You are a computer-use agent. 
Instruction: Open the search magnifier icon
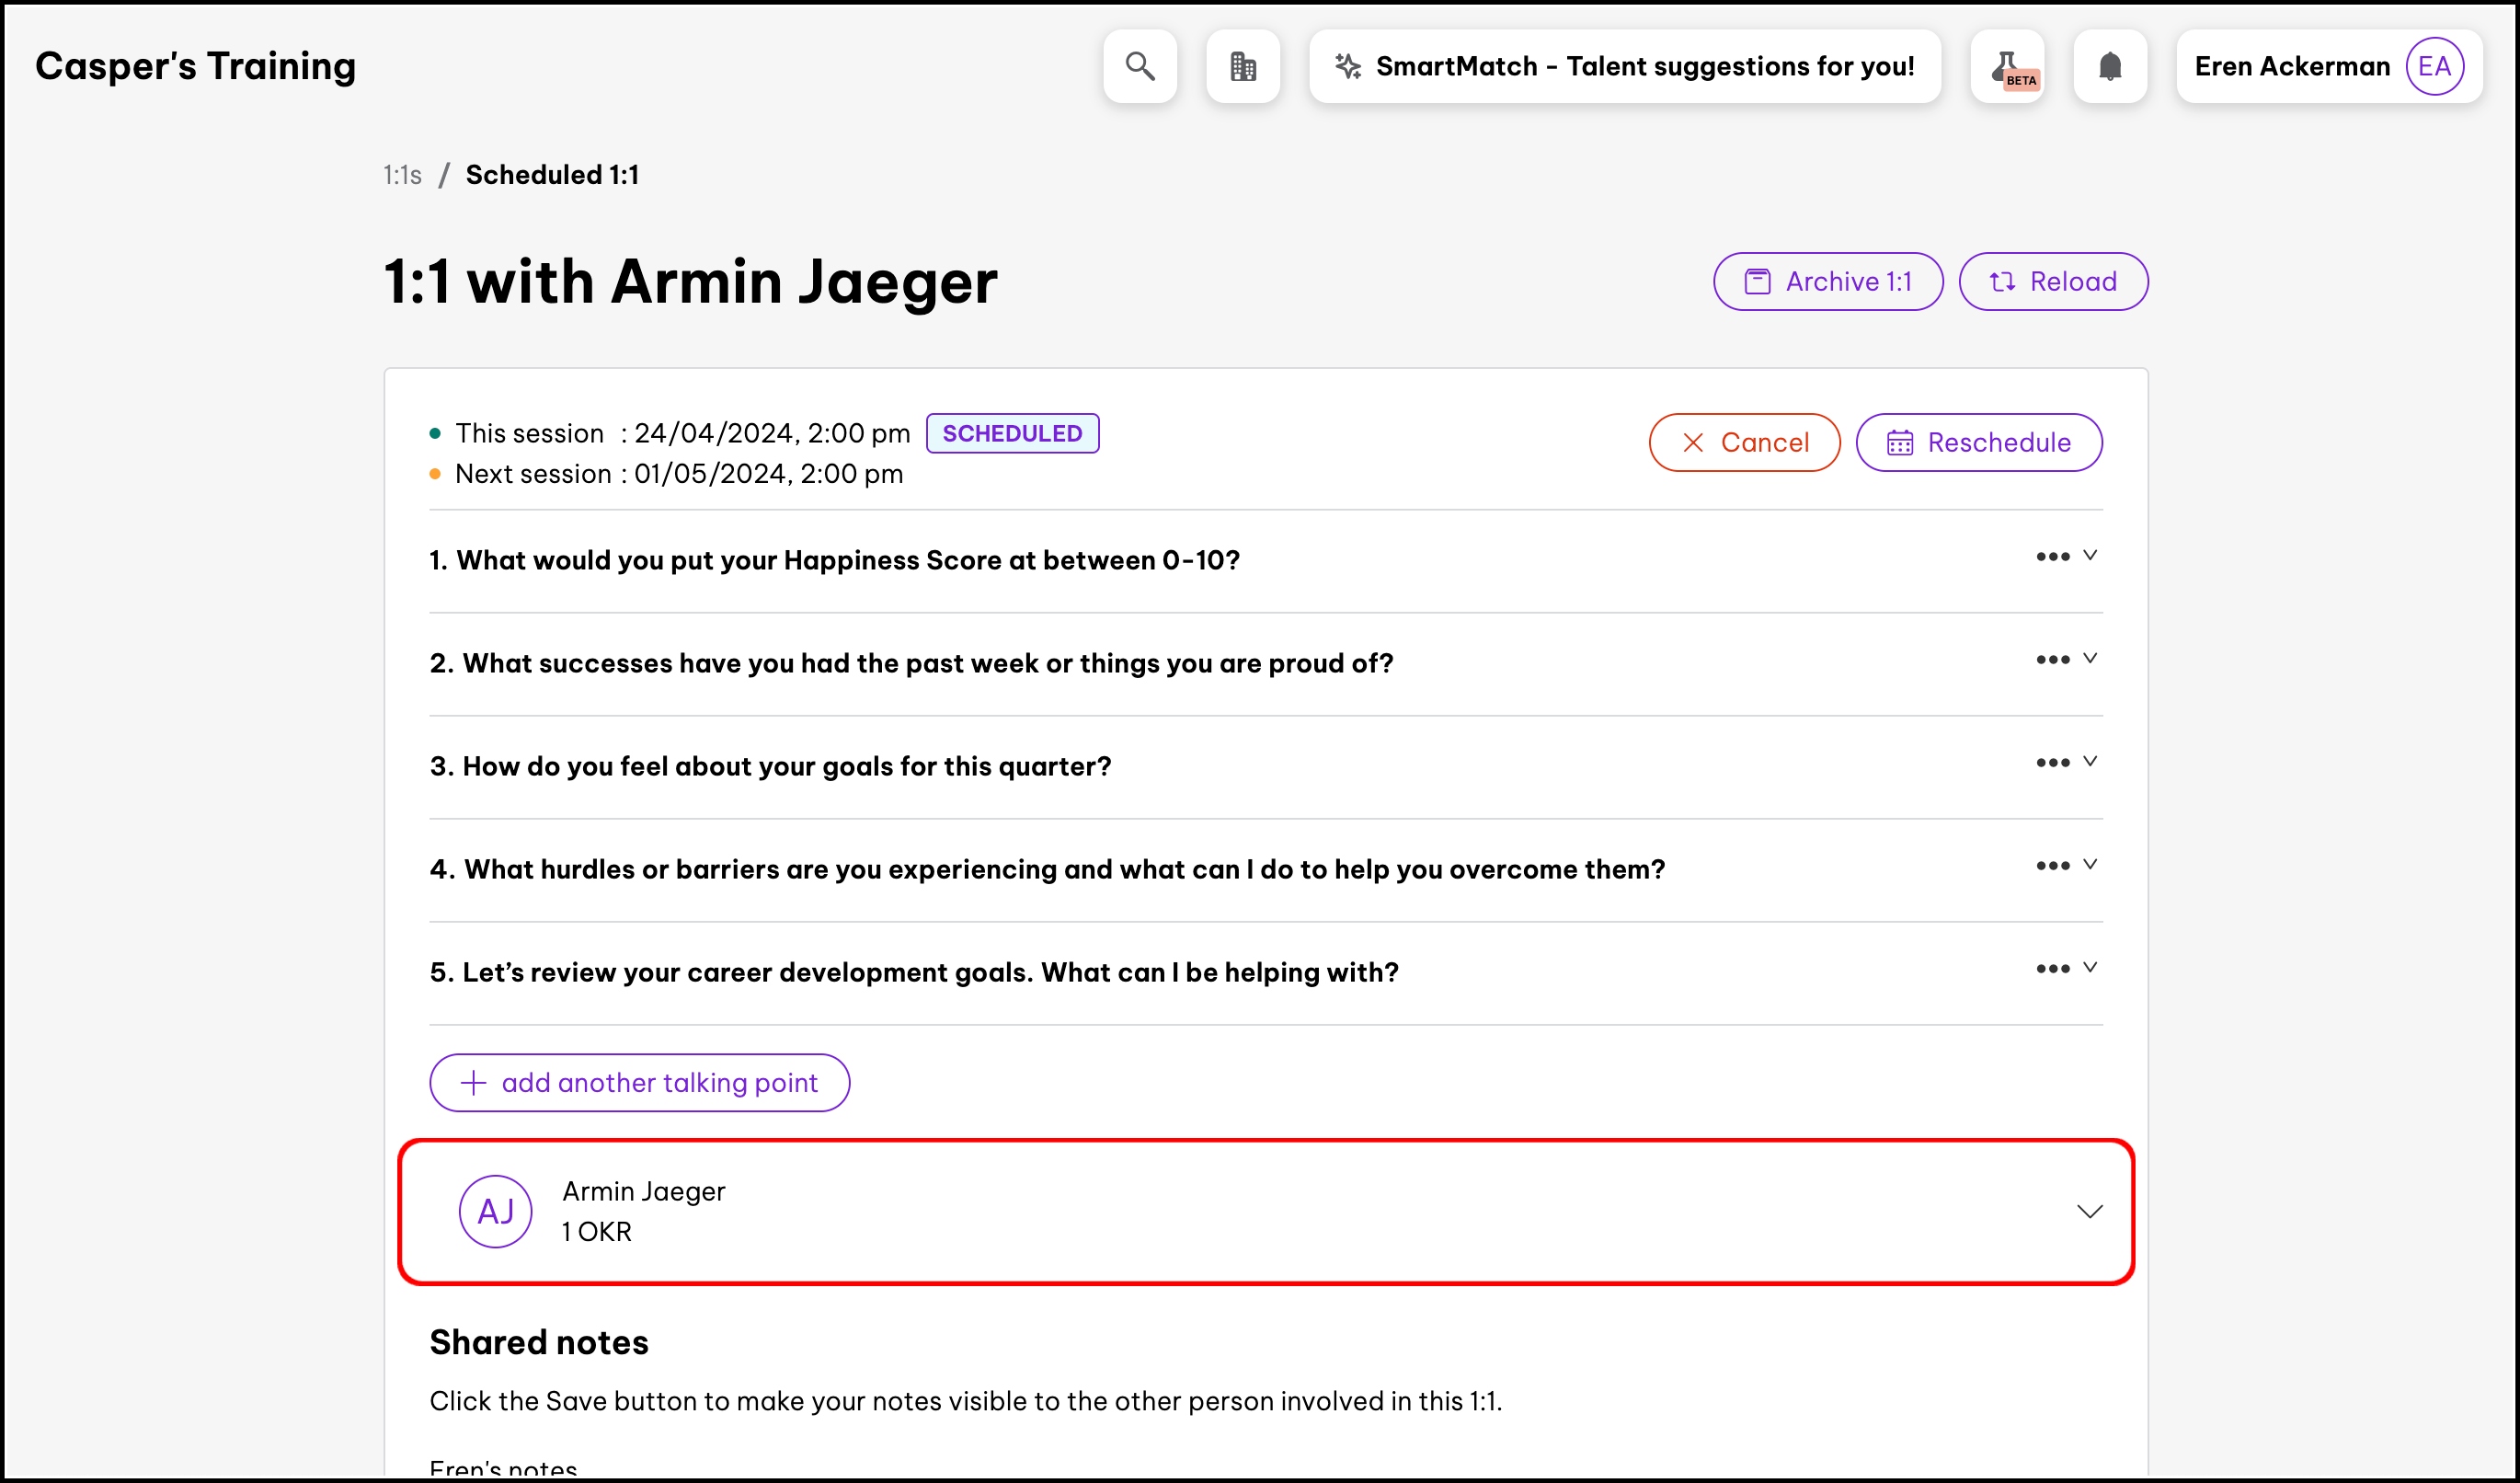(x=1139, y=66)
